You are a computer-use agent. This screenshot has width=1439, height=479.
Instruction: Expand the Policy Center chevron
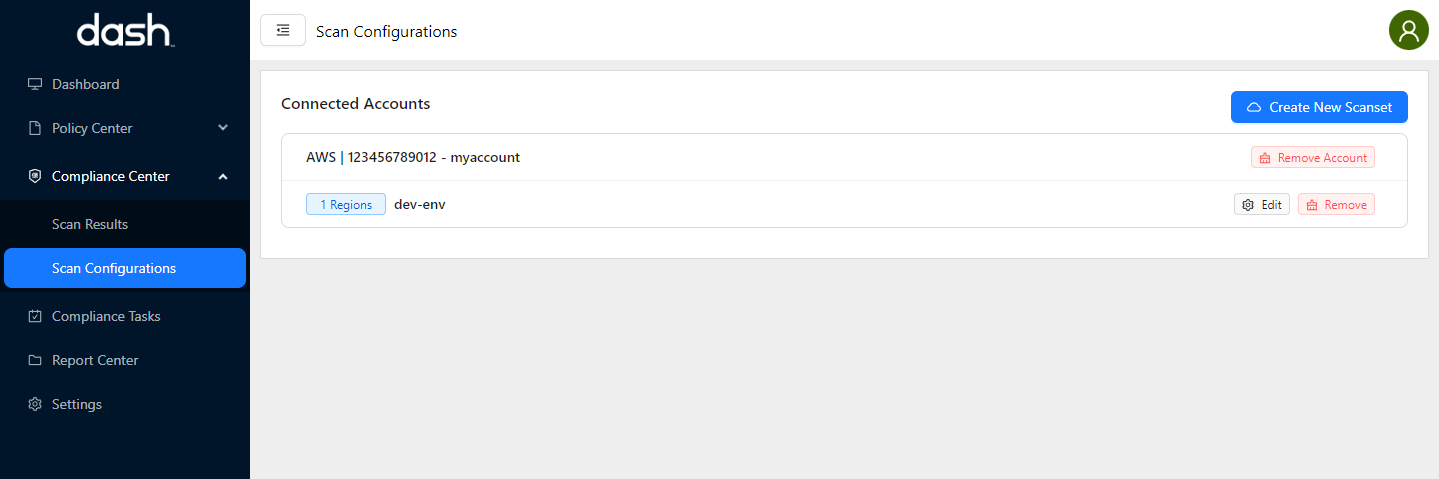pos(223,128)
